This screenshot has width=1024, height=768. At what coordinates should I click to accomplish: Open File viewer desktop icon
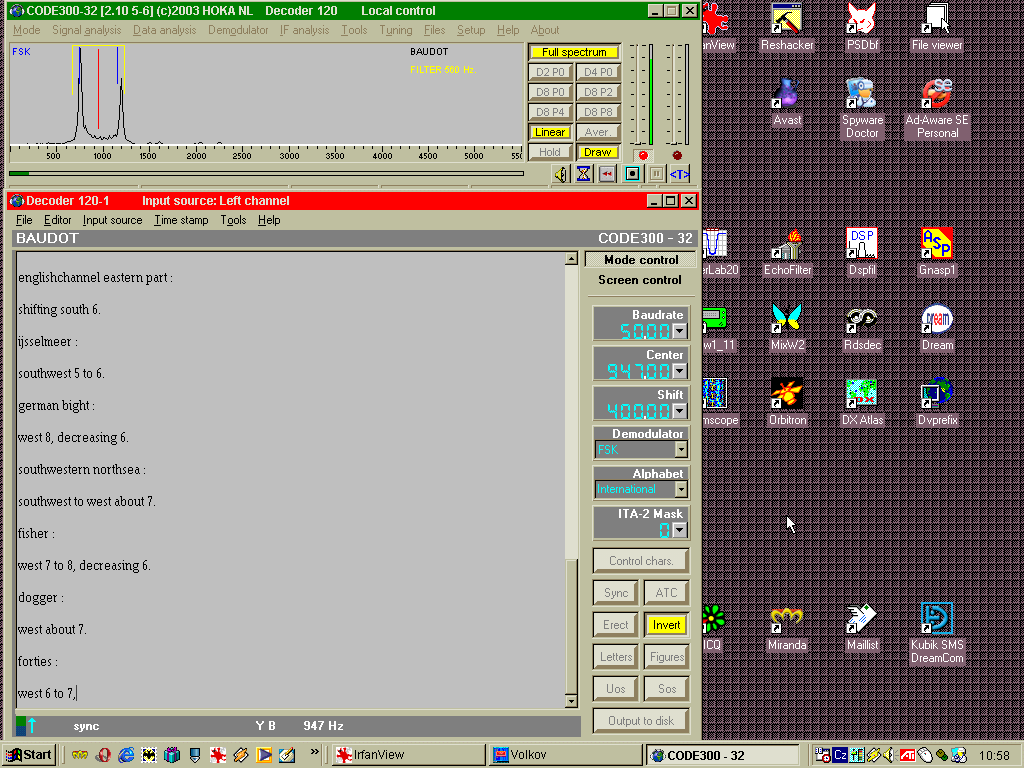point(936,27)
